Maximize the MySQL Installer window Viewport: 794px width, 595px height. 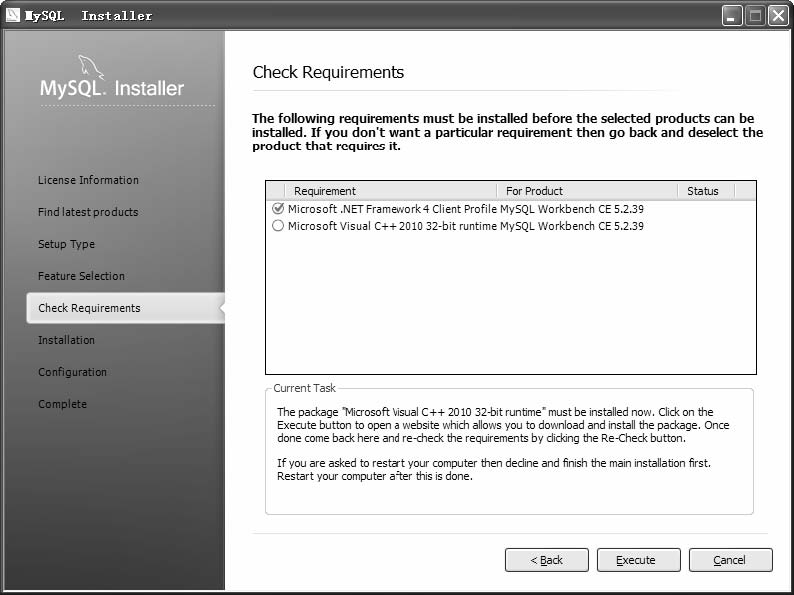click(755, 16)
